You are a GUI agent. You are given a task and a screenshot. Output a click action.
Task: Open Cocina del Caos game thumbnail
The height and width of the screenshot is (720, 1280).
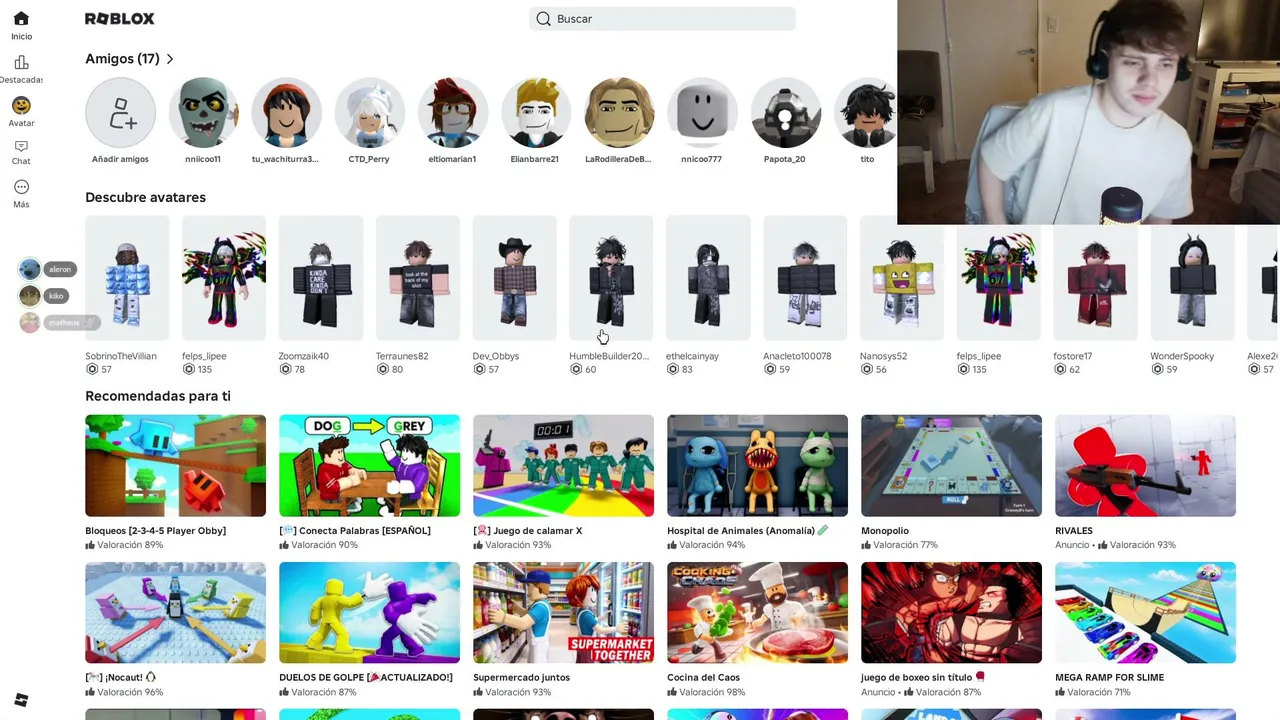pyautogui.click(x=757, y=612)
